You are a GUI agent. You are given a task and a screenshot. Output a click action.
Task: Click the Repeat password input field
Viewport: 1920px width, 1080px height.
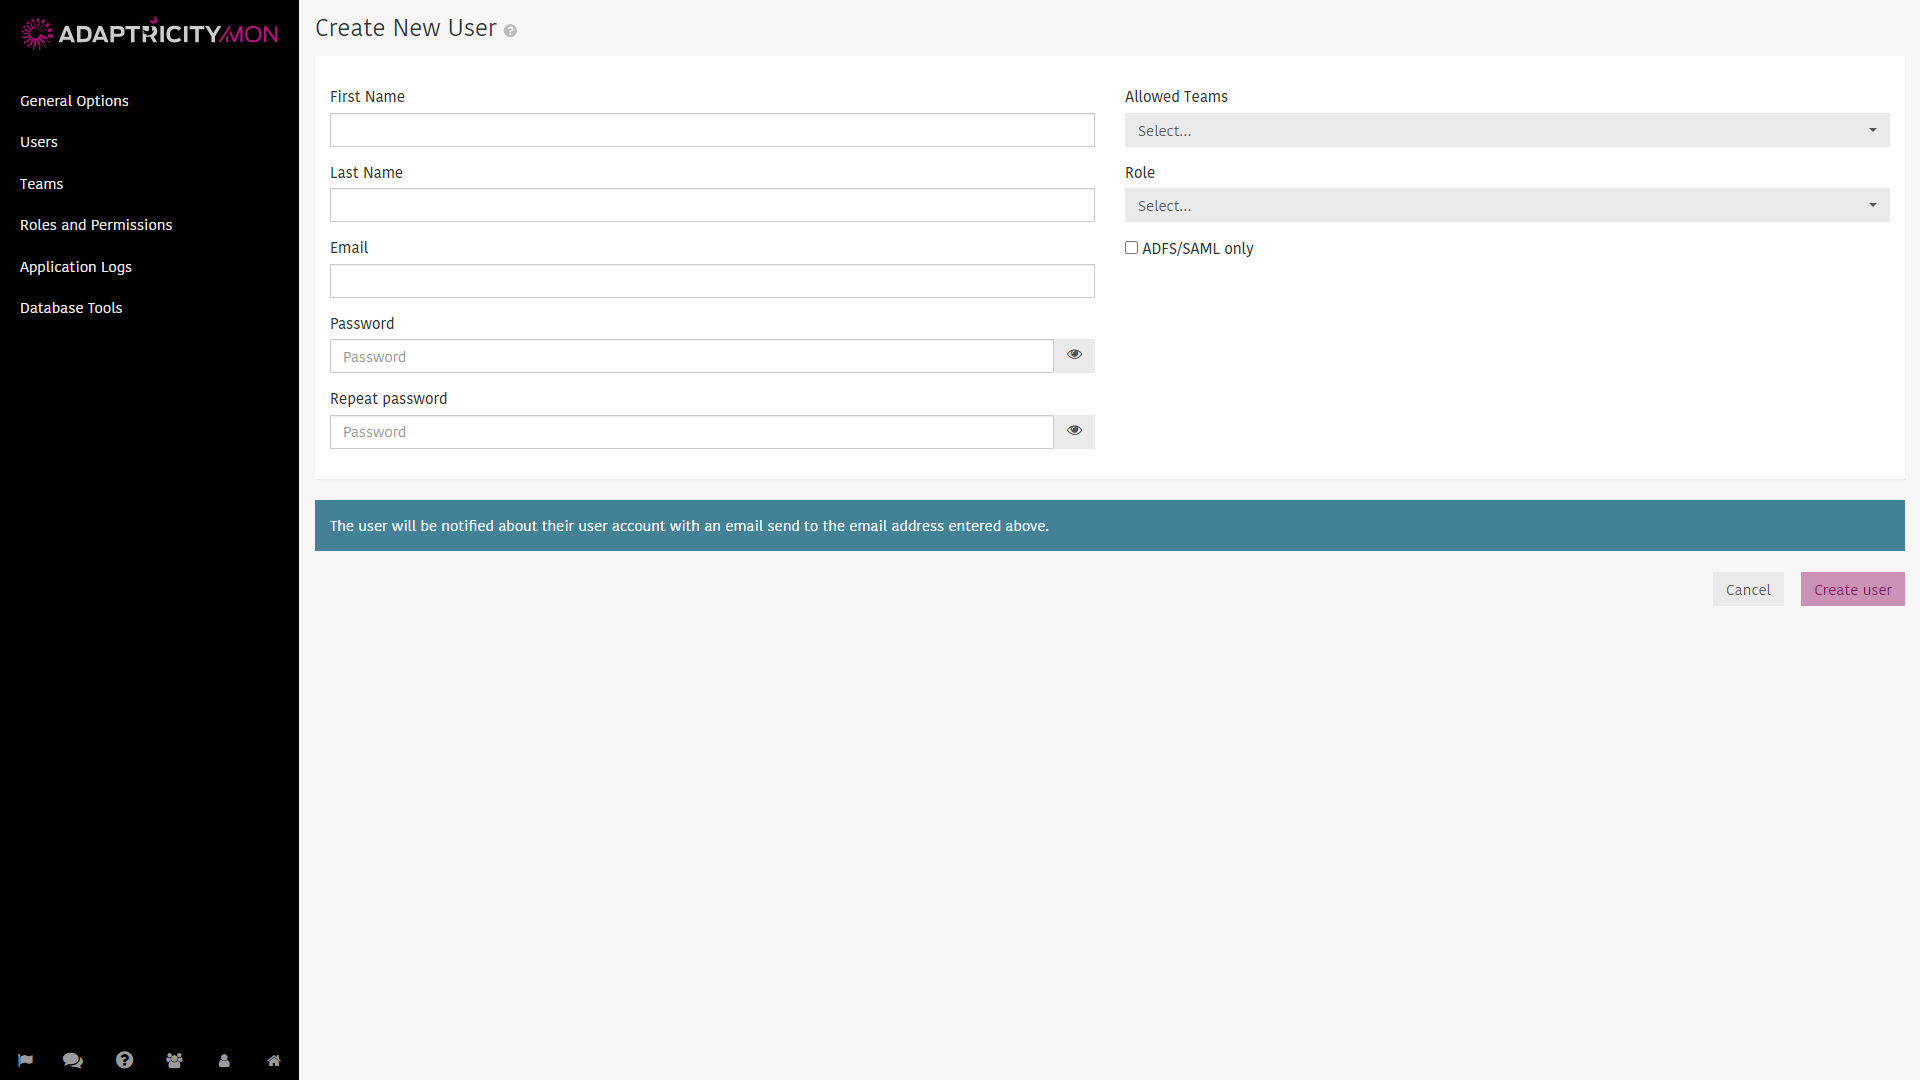tap(691, 432)
